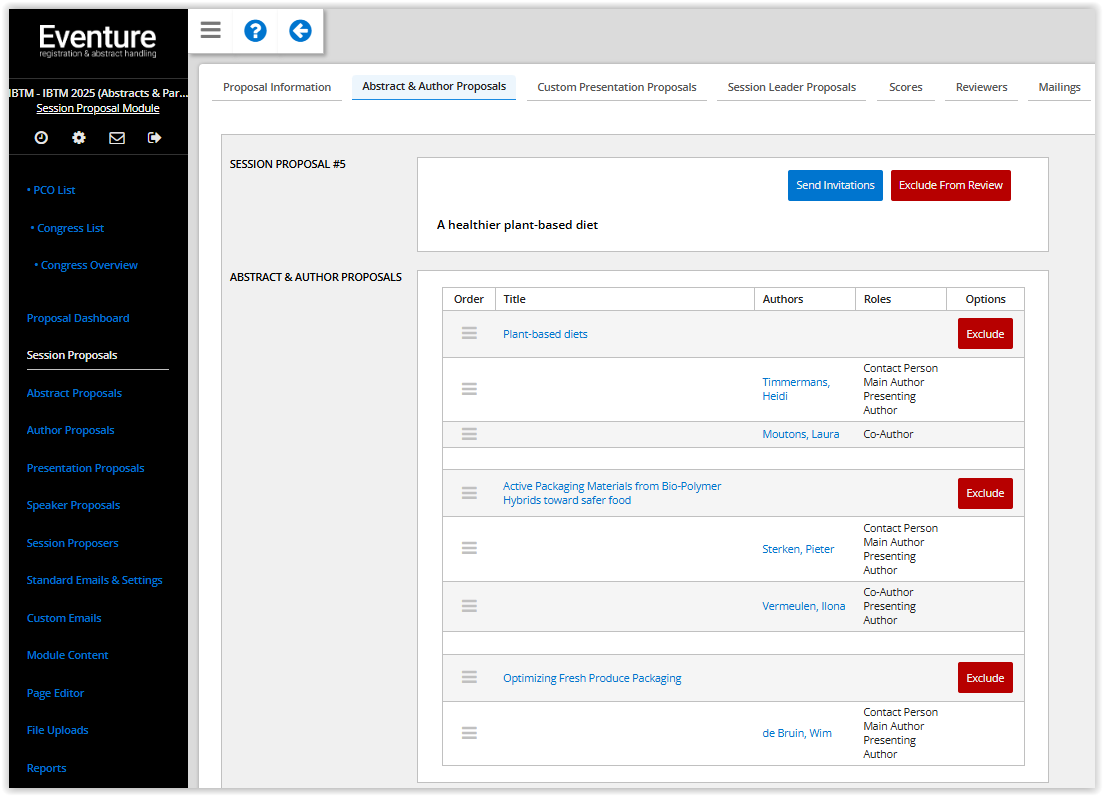
Task: Click reorder handle beside Optimizing Fresh Produce Packaging
Action: pyautogui.click(x=469, y=677)
